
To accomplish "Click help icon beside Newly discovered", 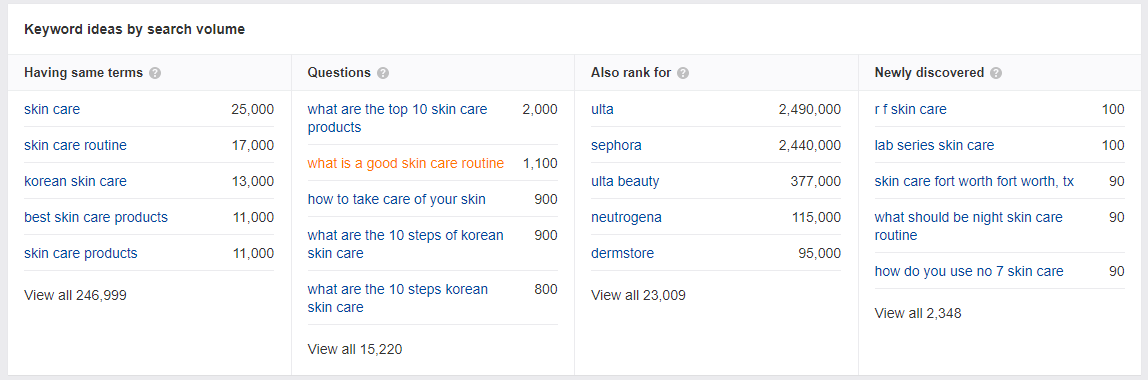I will tap(996, 73).
